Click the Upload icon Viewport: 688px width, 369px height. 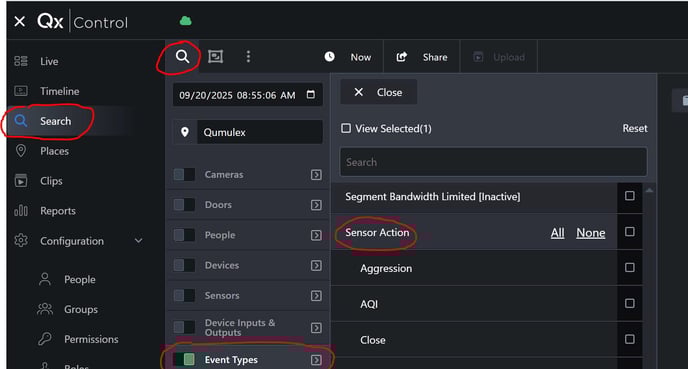coord(478,57)
